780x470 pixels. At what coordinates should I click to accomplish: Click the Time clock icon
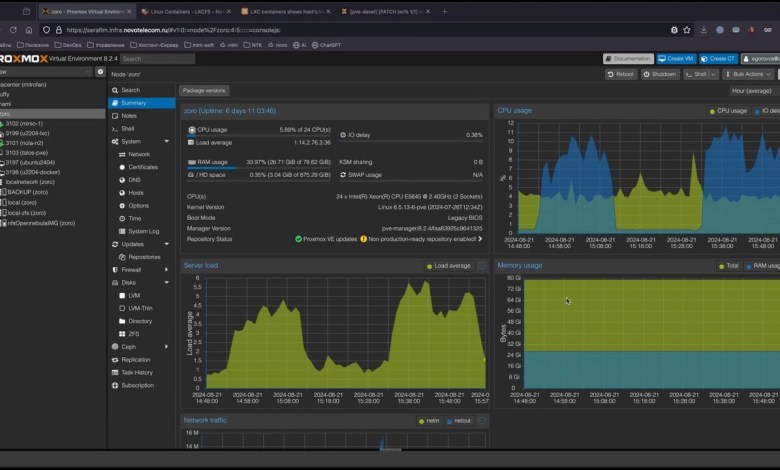tap(122, 219)
